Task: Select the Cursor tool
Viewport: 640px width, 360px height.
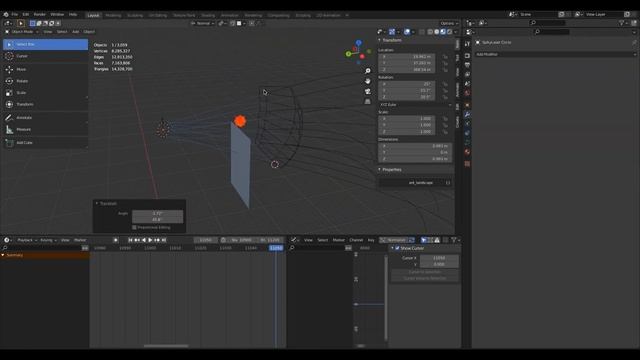Action: [45, 56]
